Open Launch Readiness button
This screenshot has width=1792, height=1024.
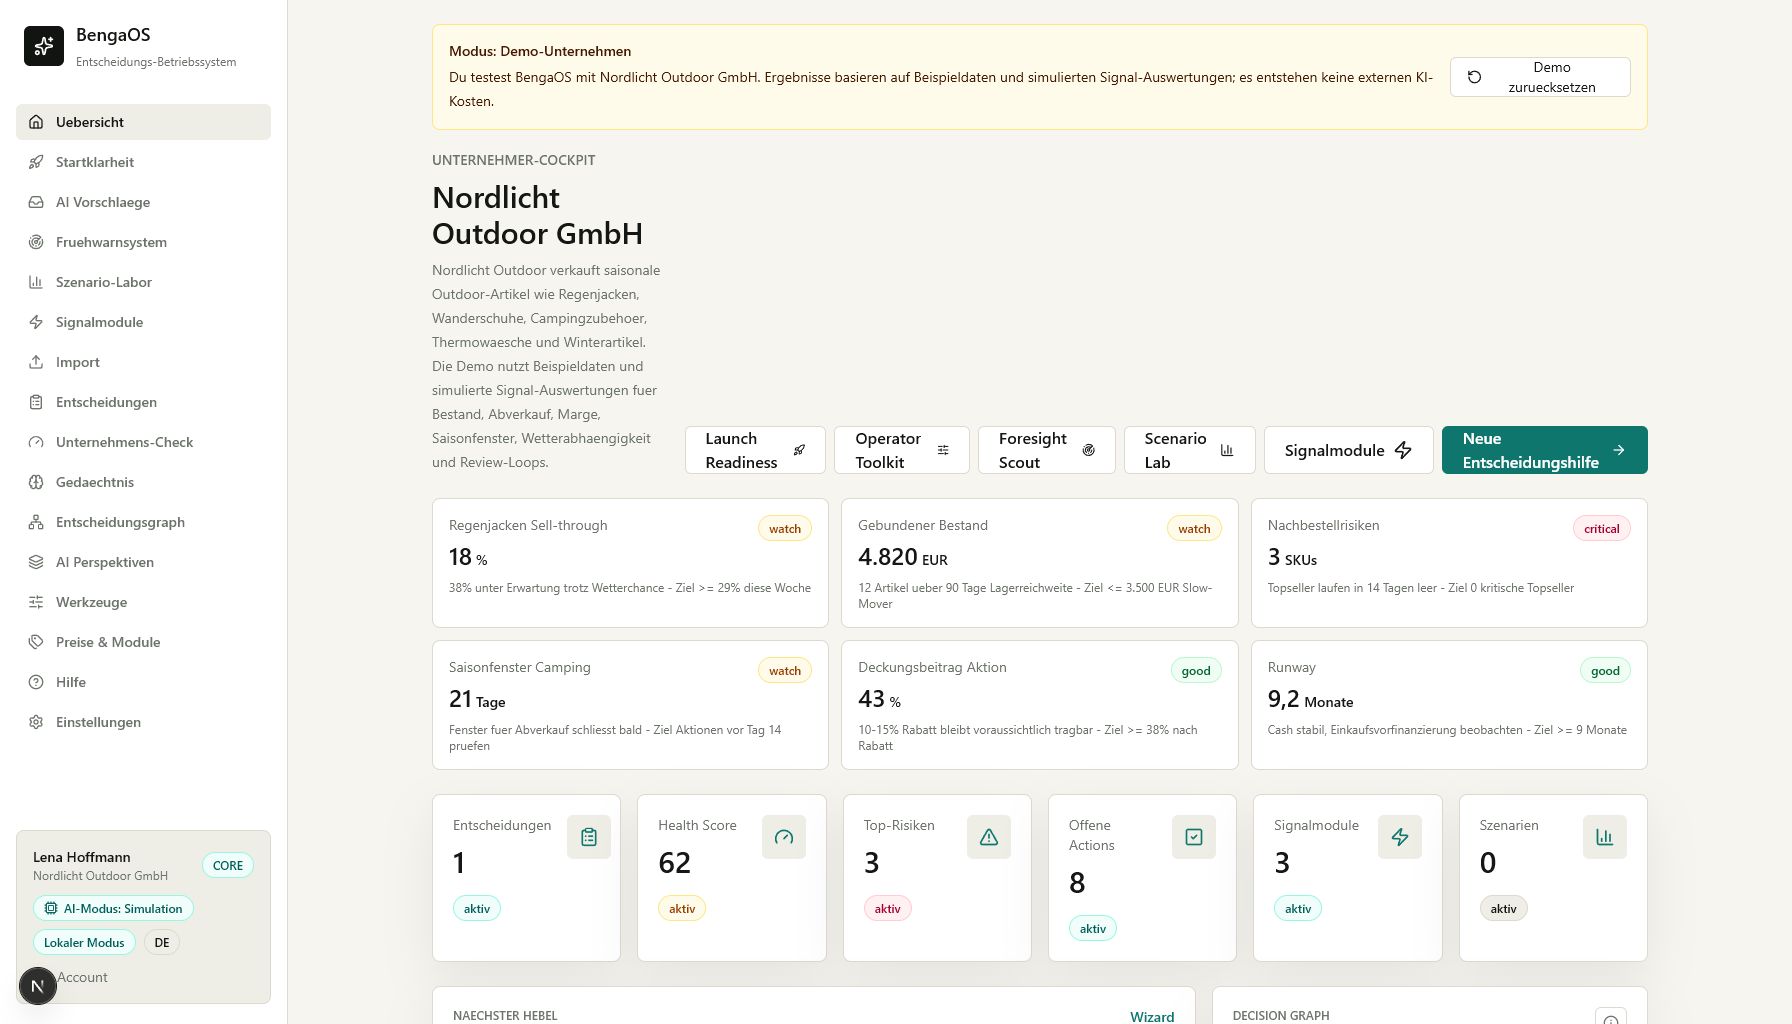[755, 450]
